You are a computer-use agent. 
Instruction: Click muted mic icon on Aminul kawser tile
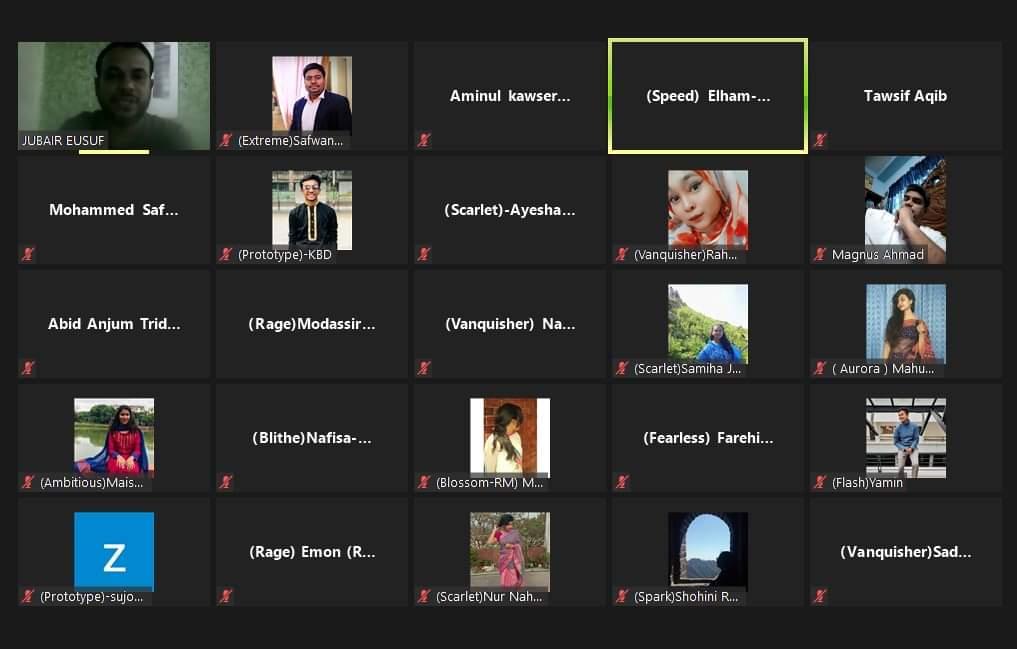[424, 140]
